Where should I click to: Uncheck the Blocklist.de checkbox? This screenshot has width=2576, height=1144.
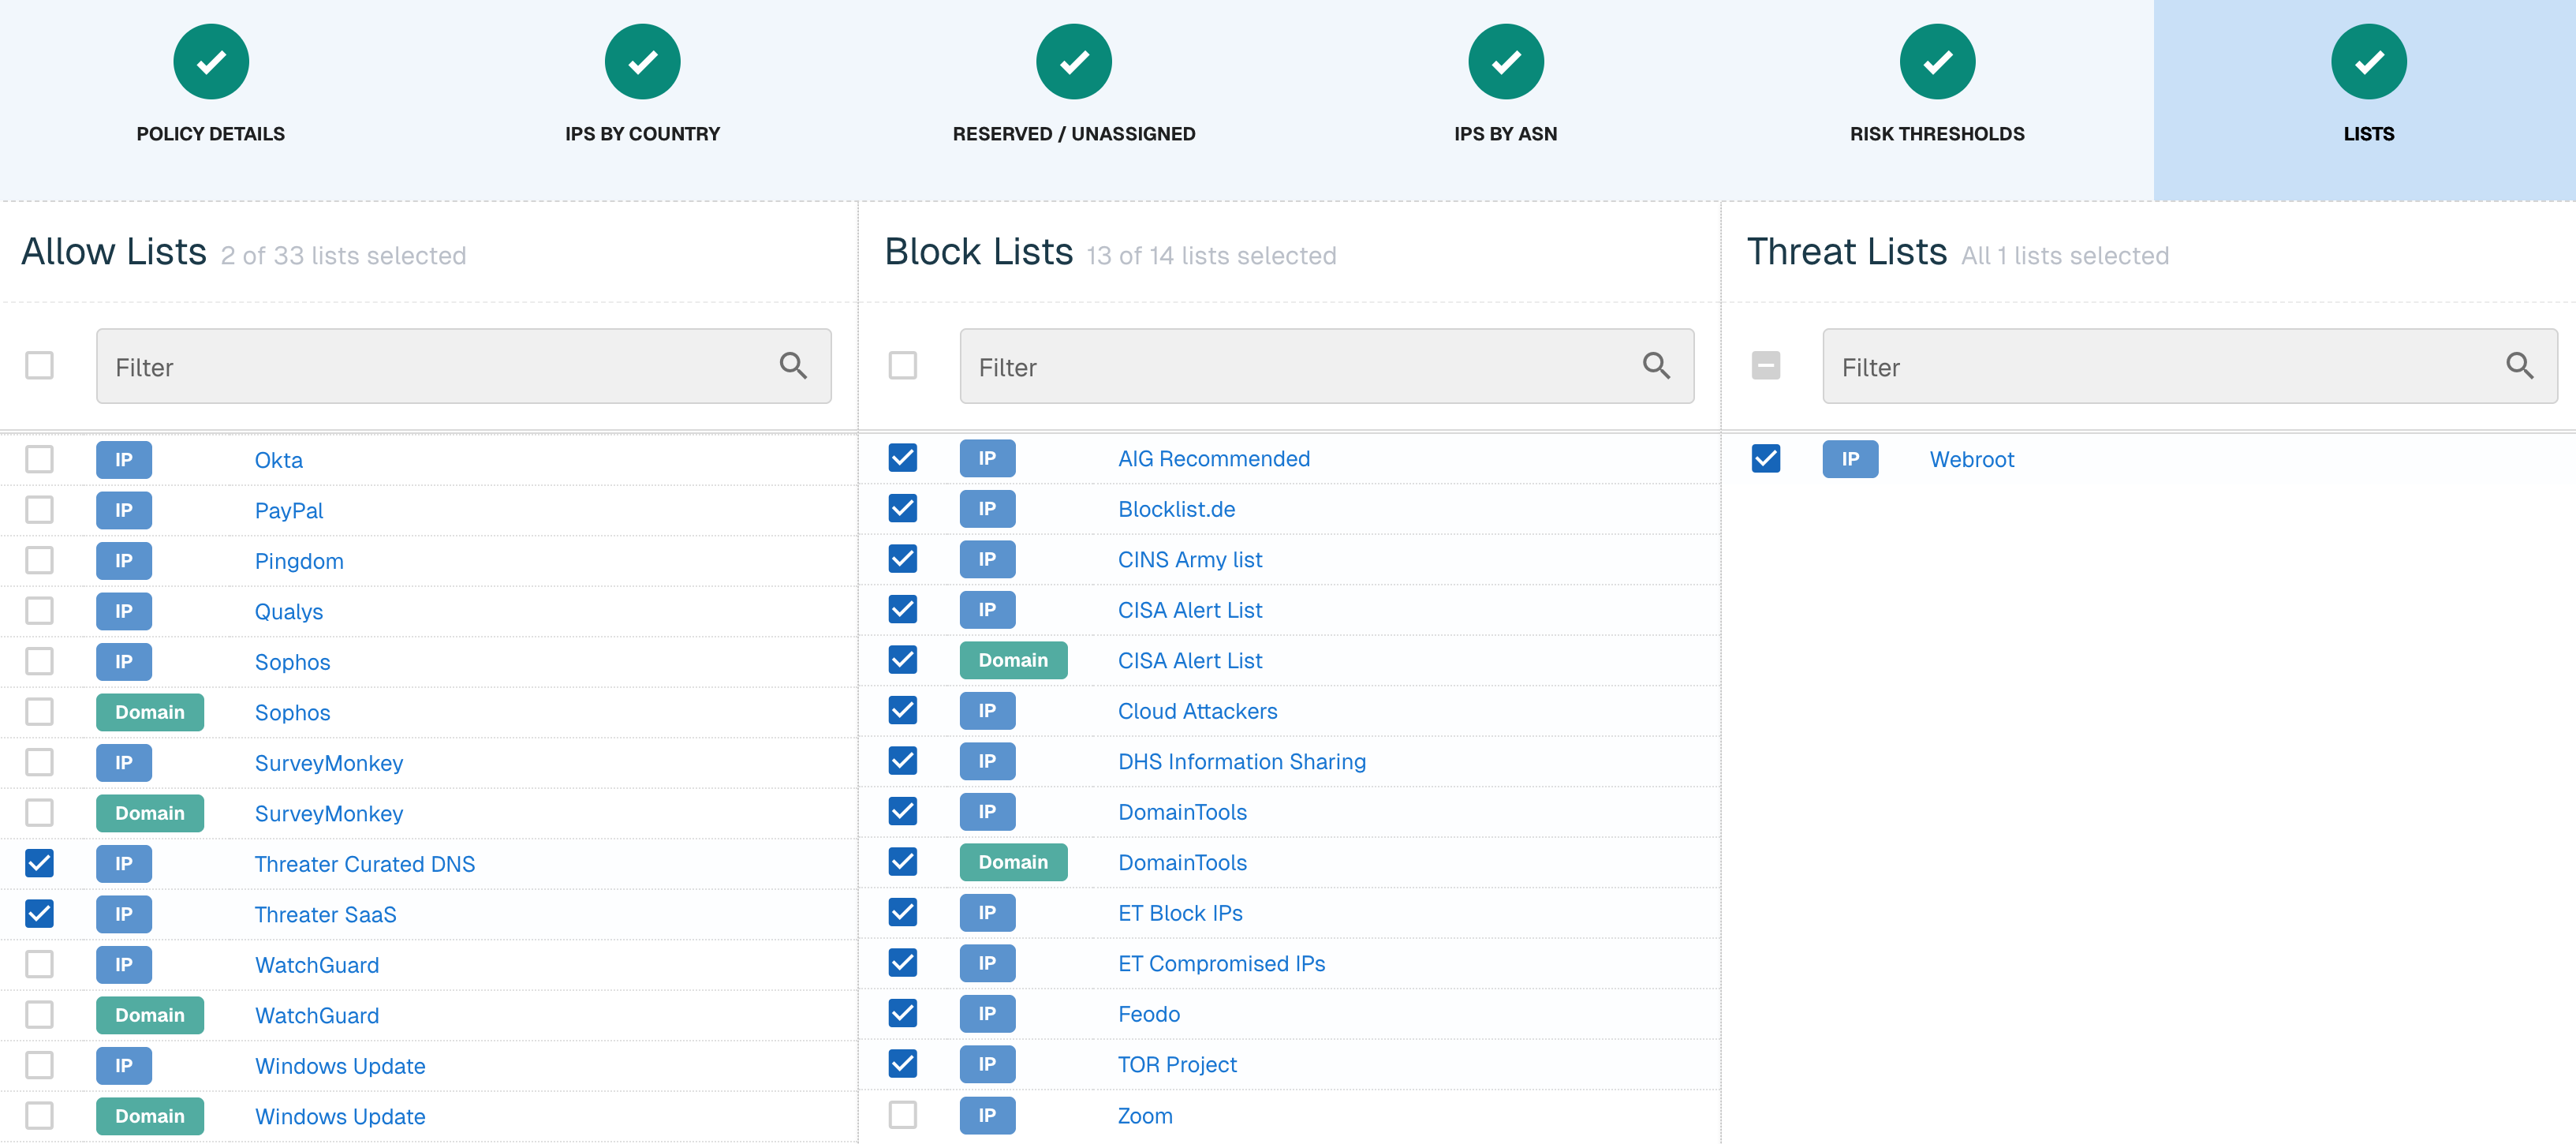coord(902,508)
